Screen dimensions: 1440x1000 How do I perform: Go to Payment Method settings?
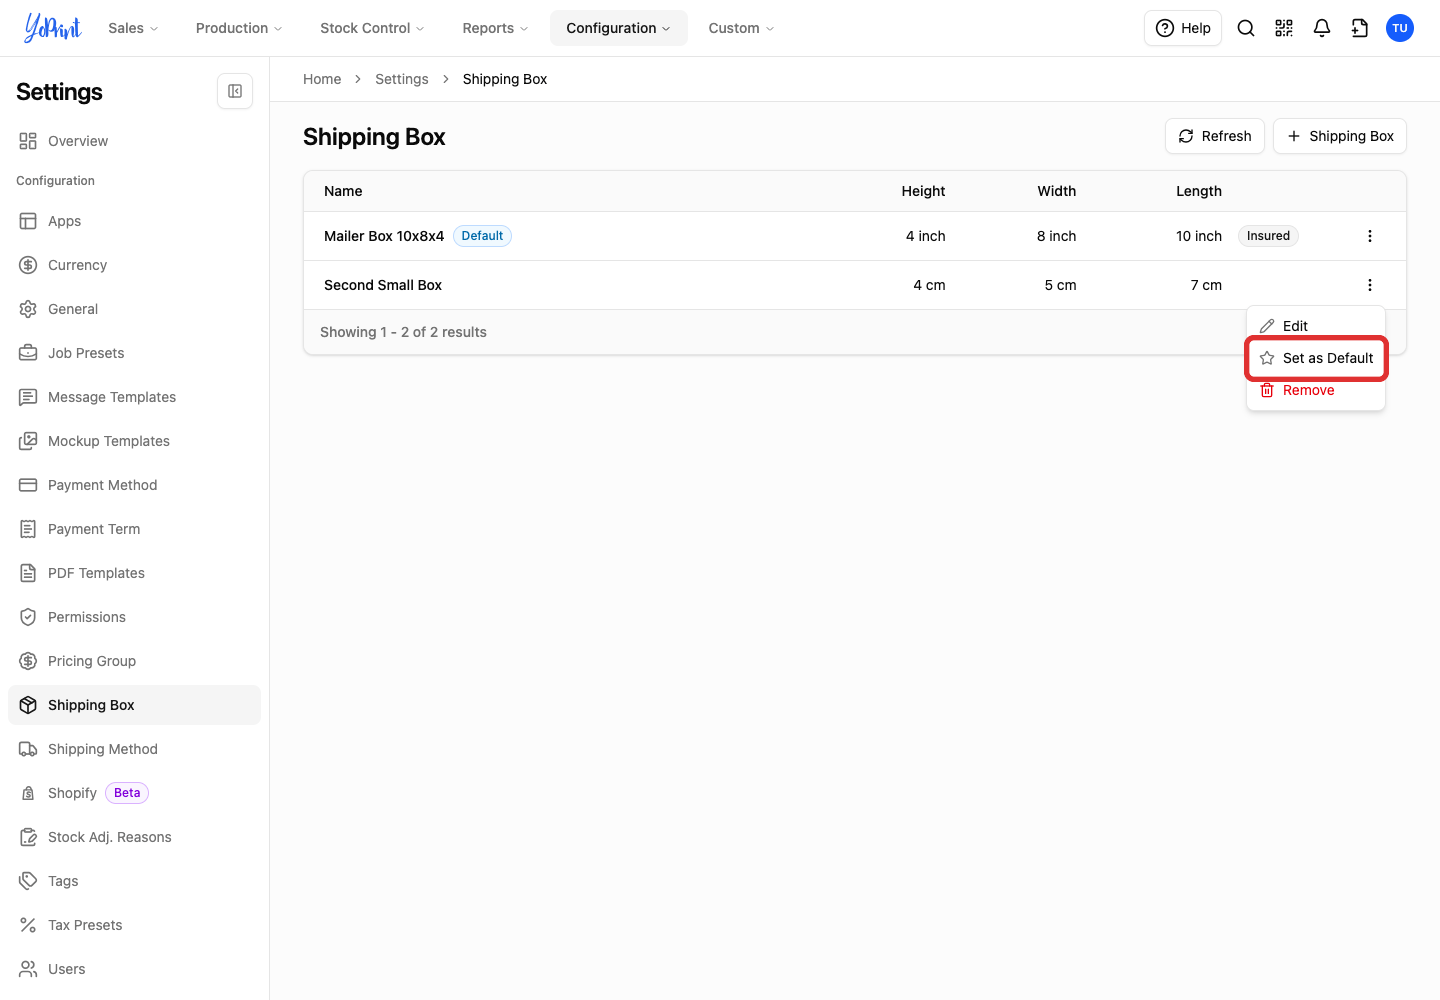click(134, 485)
